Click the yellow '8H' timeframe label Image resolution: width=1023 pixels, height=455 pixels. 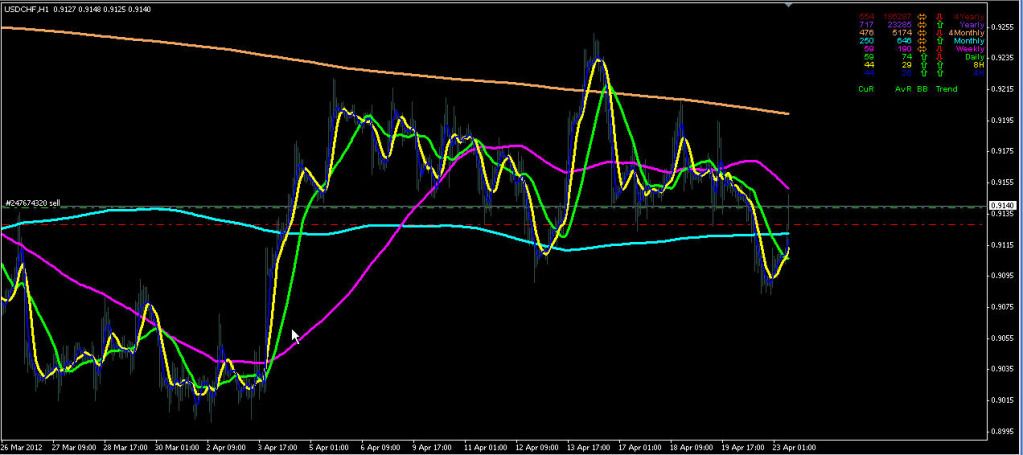pos(979,65)
